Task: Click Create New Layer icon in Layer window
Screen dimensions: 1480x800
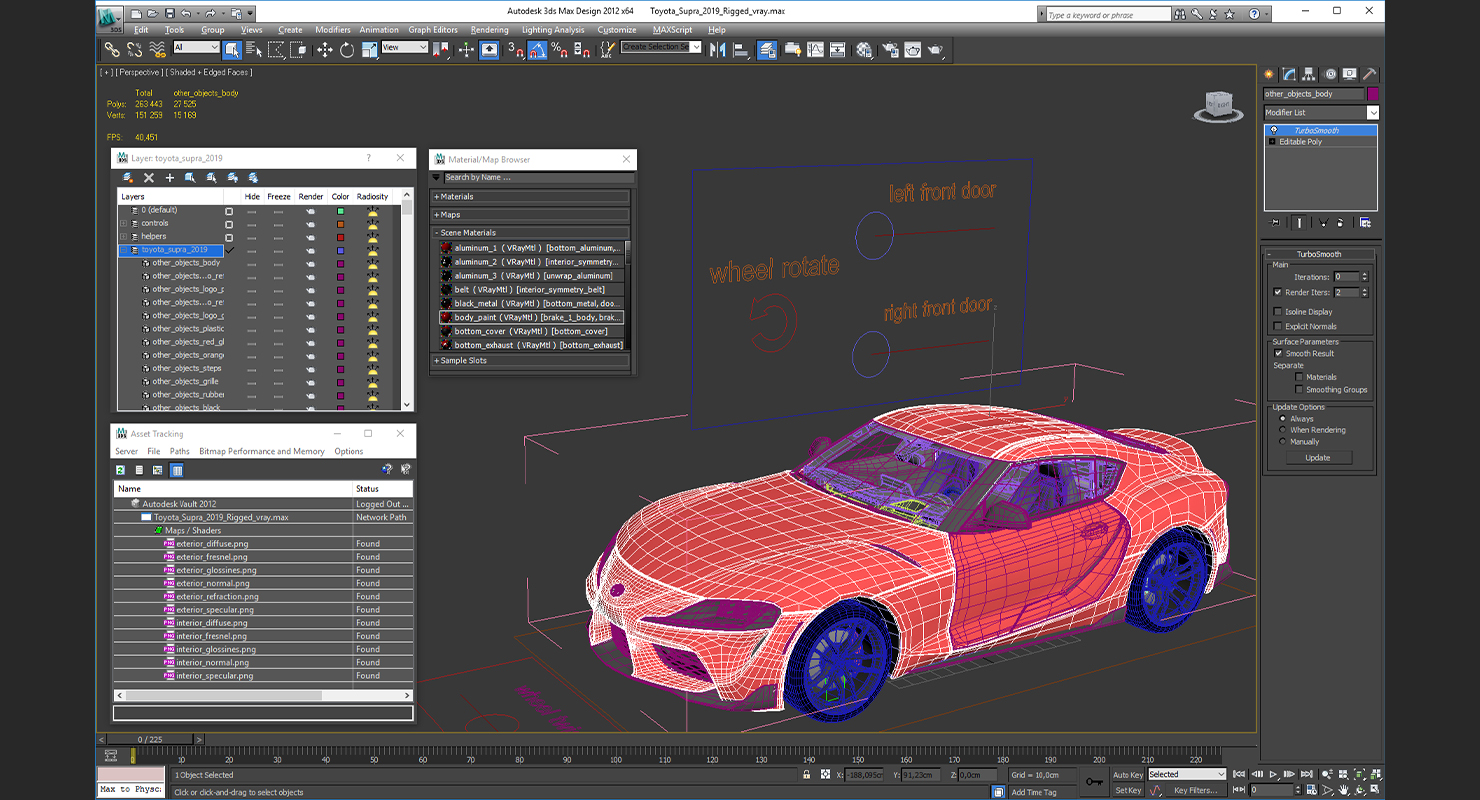Action: [128, 177]
